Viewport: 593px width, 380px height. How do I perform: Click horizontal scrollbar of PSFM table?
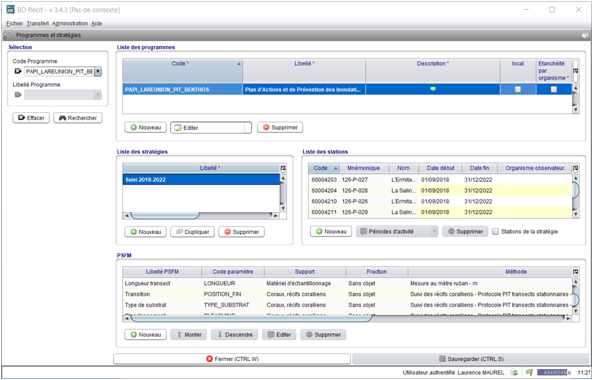click(x=251, y=319)
